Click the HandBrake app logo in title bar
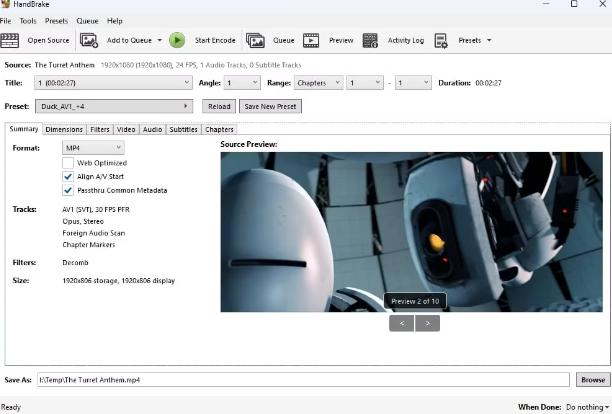 pos(5,4)
